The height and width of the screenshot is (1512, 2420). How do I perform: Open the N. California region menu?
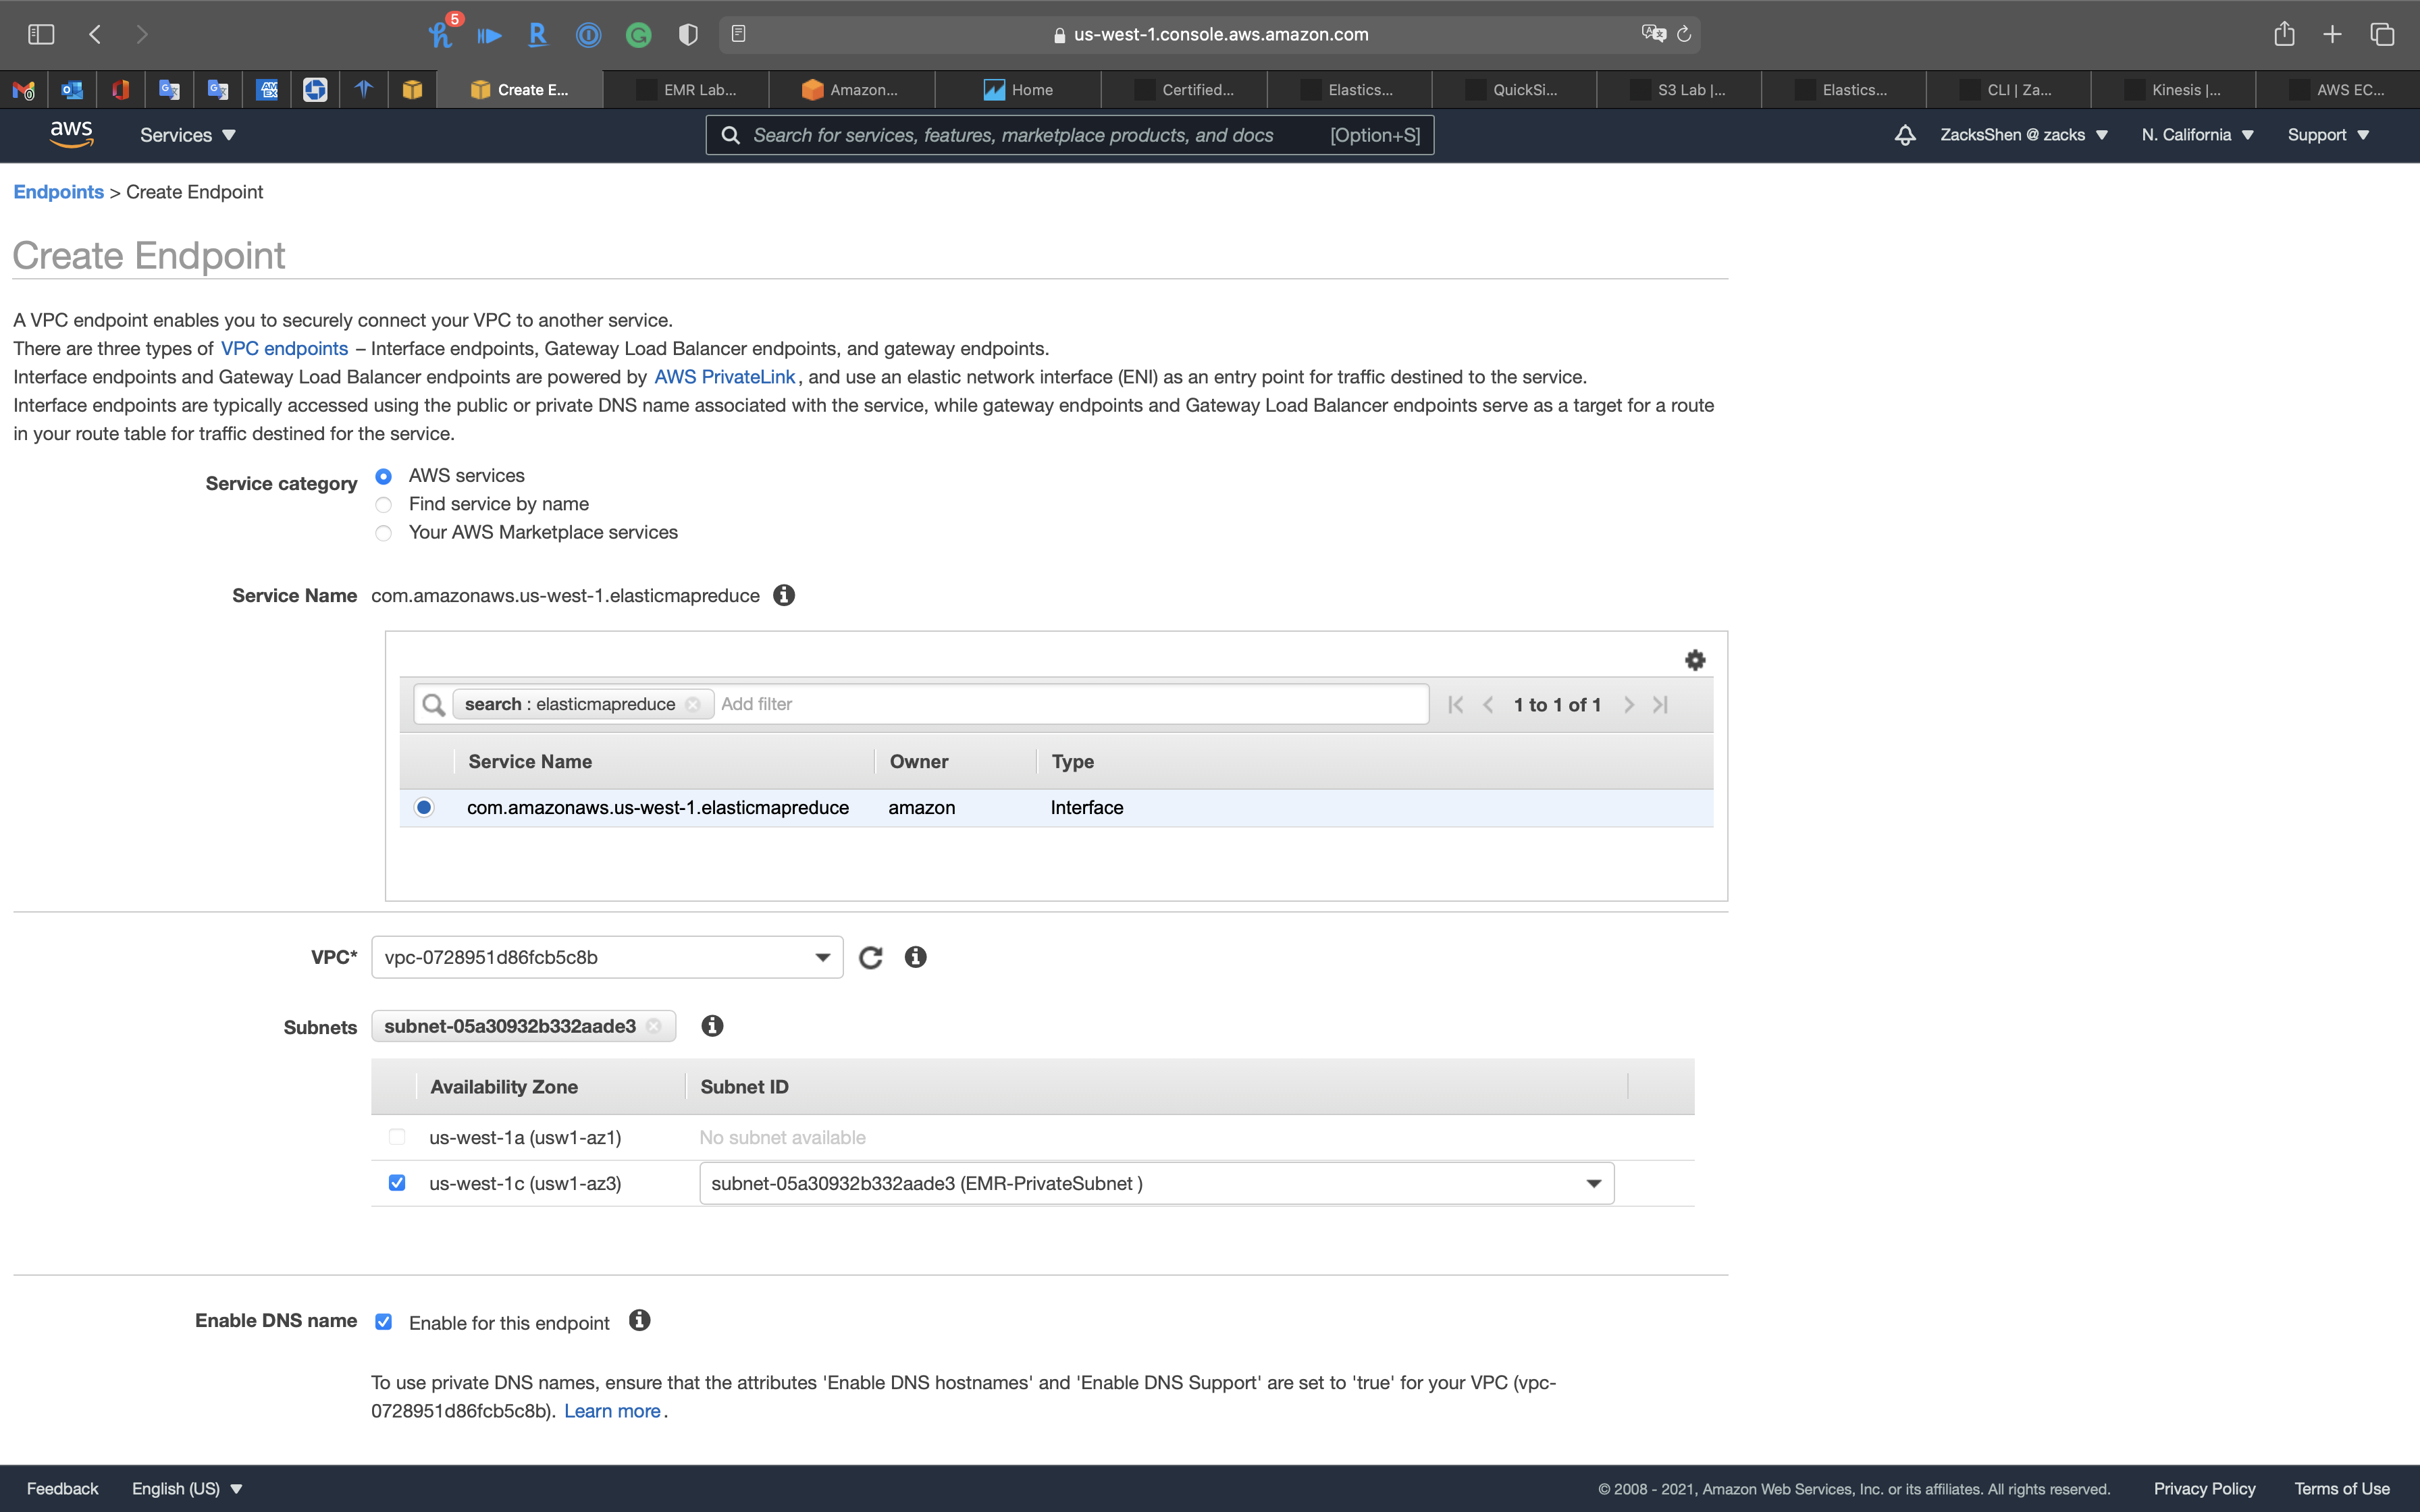(x=2197, y=135)
